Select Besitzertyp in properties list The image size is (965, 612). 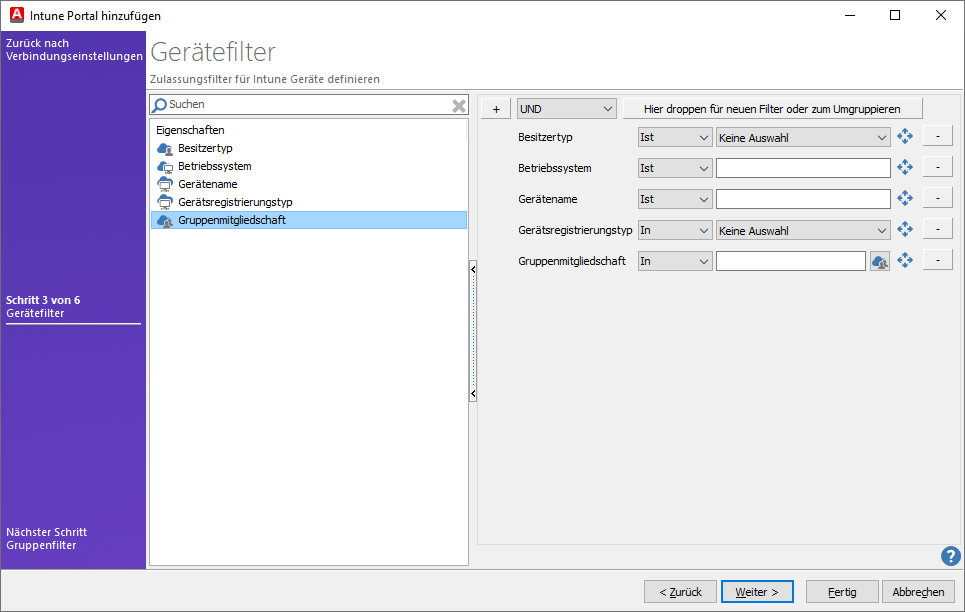[309, 148]
